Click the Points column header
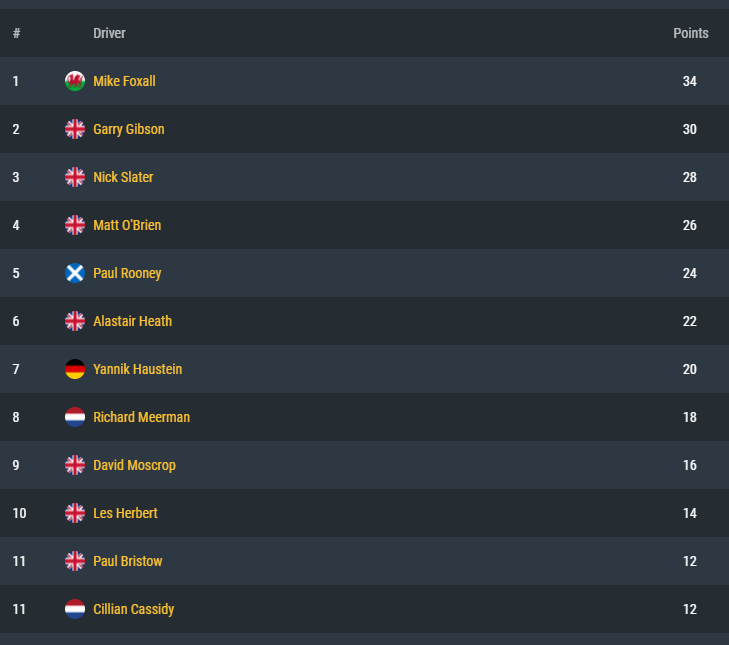The height and width of the screenshot is (645, 729). click(690, 33)
